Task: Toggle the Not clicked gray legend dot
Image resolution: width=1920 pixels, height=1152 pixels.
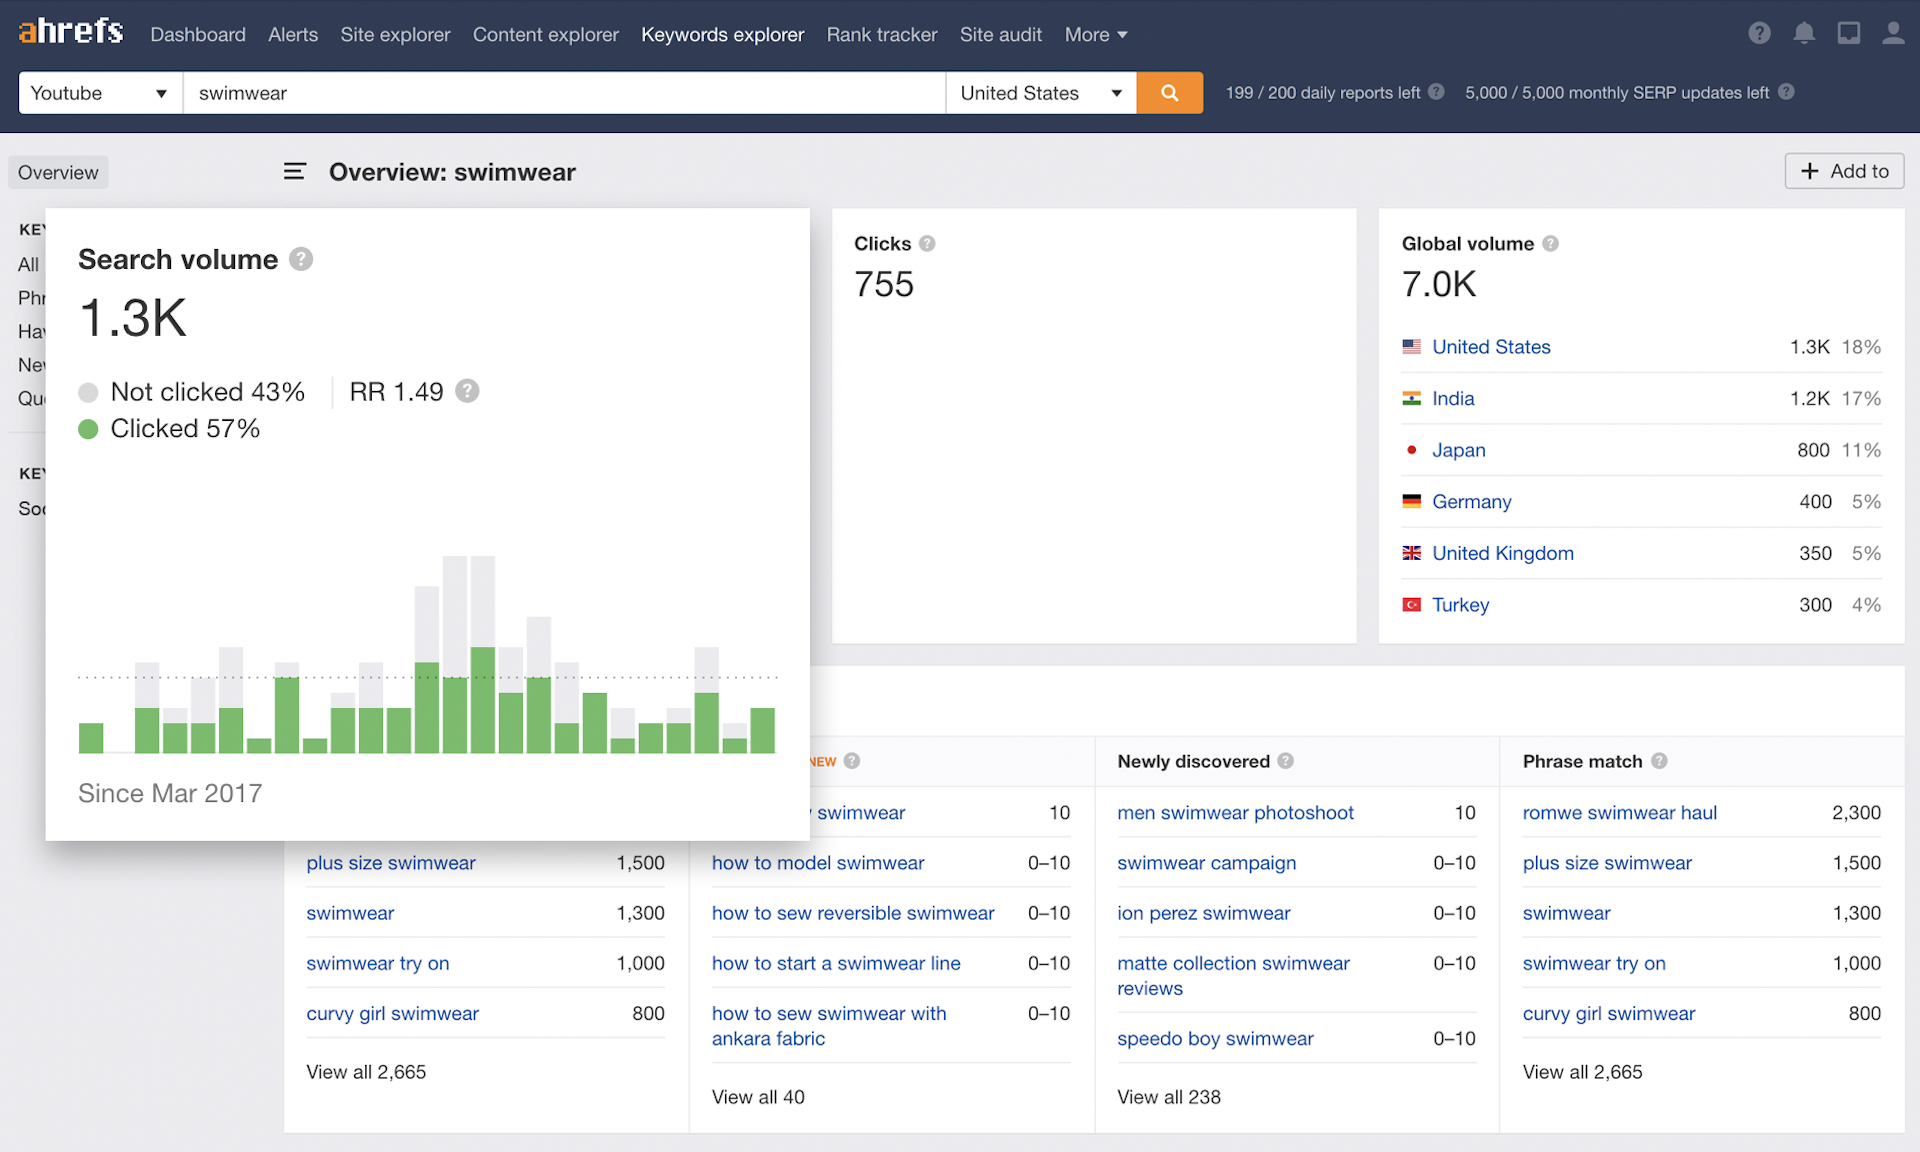Action: point(88,392)
